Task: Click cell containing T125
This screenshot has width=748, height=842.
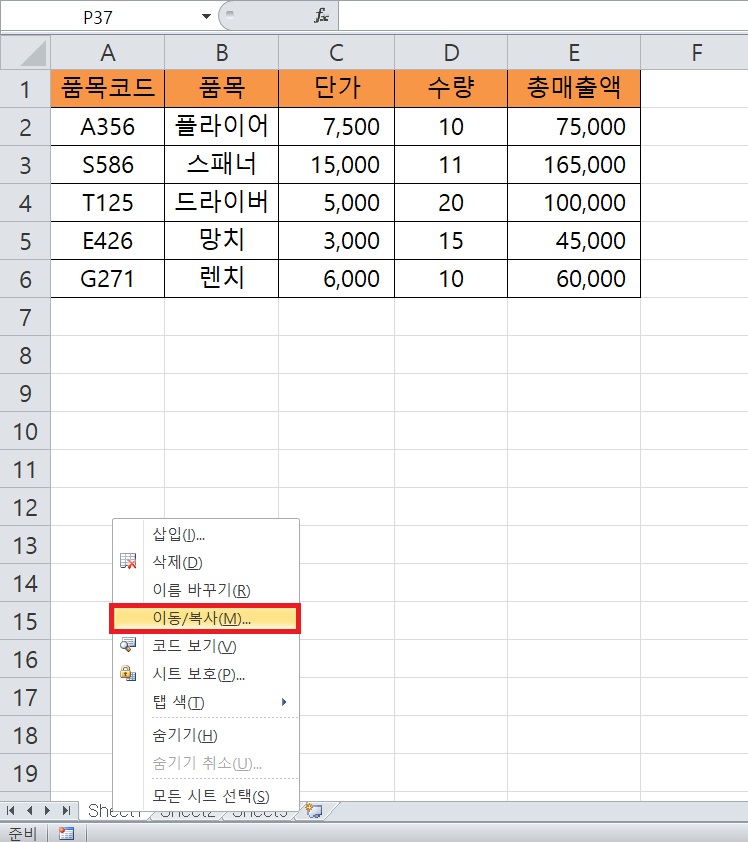Action: tap(107, 203)
